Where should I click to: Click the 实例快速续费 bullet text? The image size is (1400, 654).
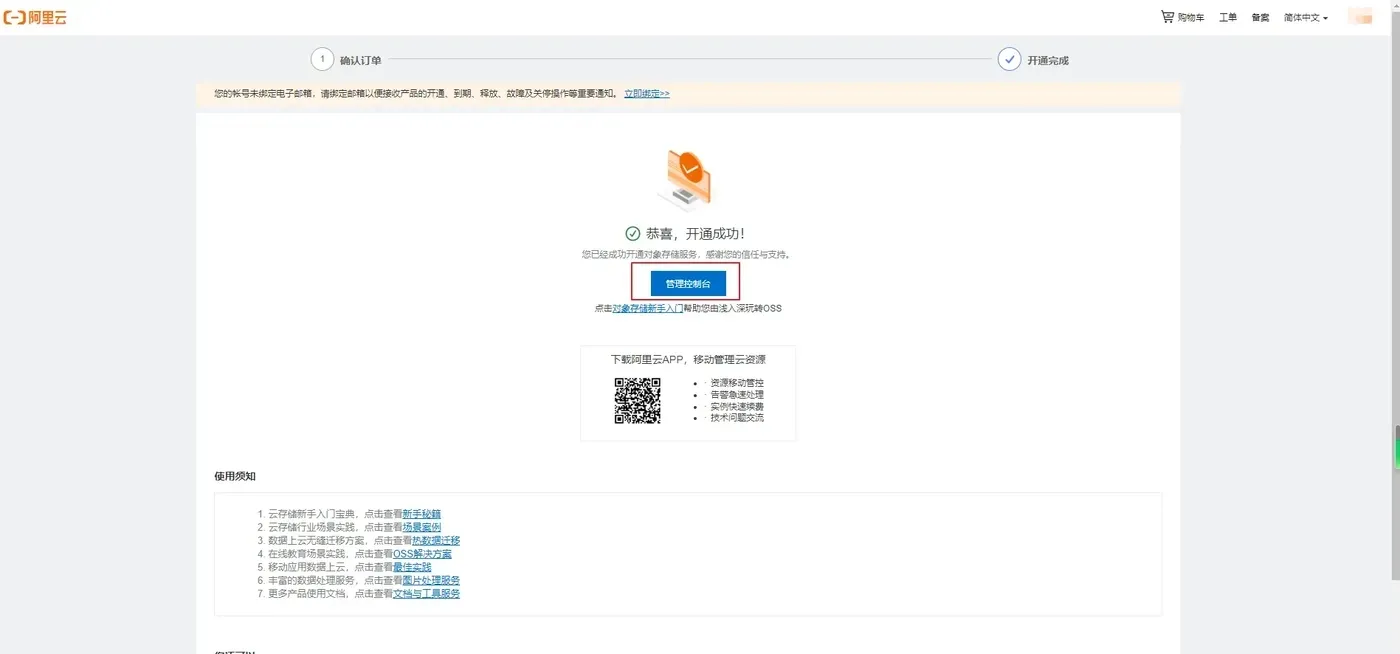[x=737, y=407]
